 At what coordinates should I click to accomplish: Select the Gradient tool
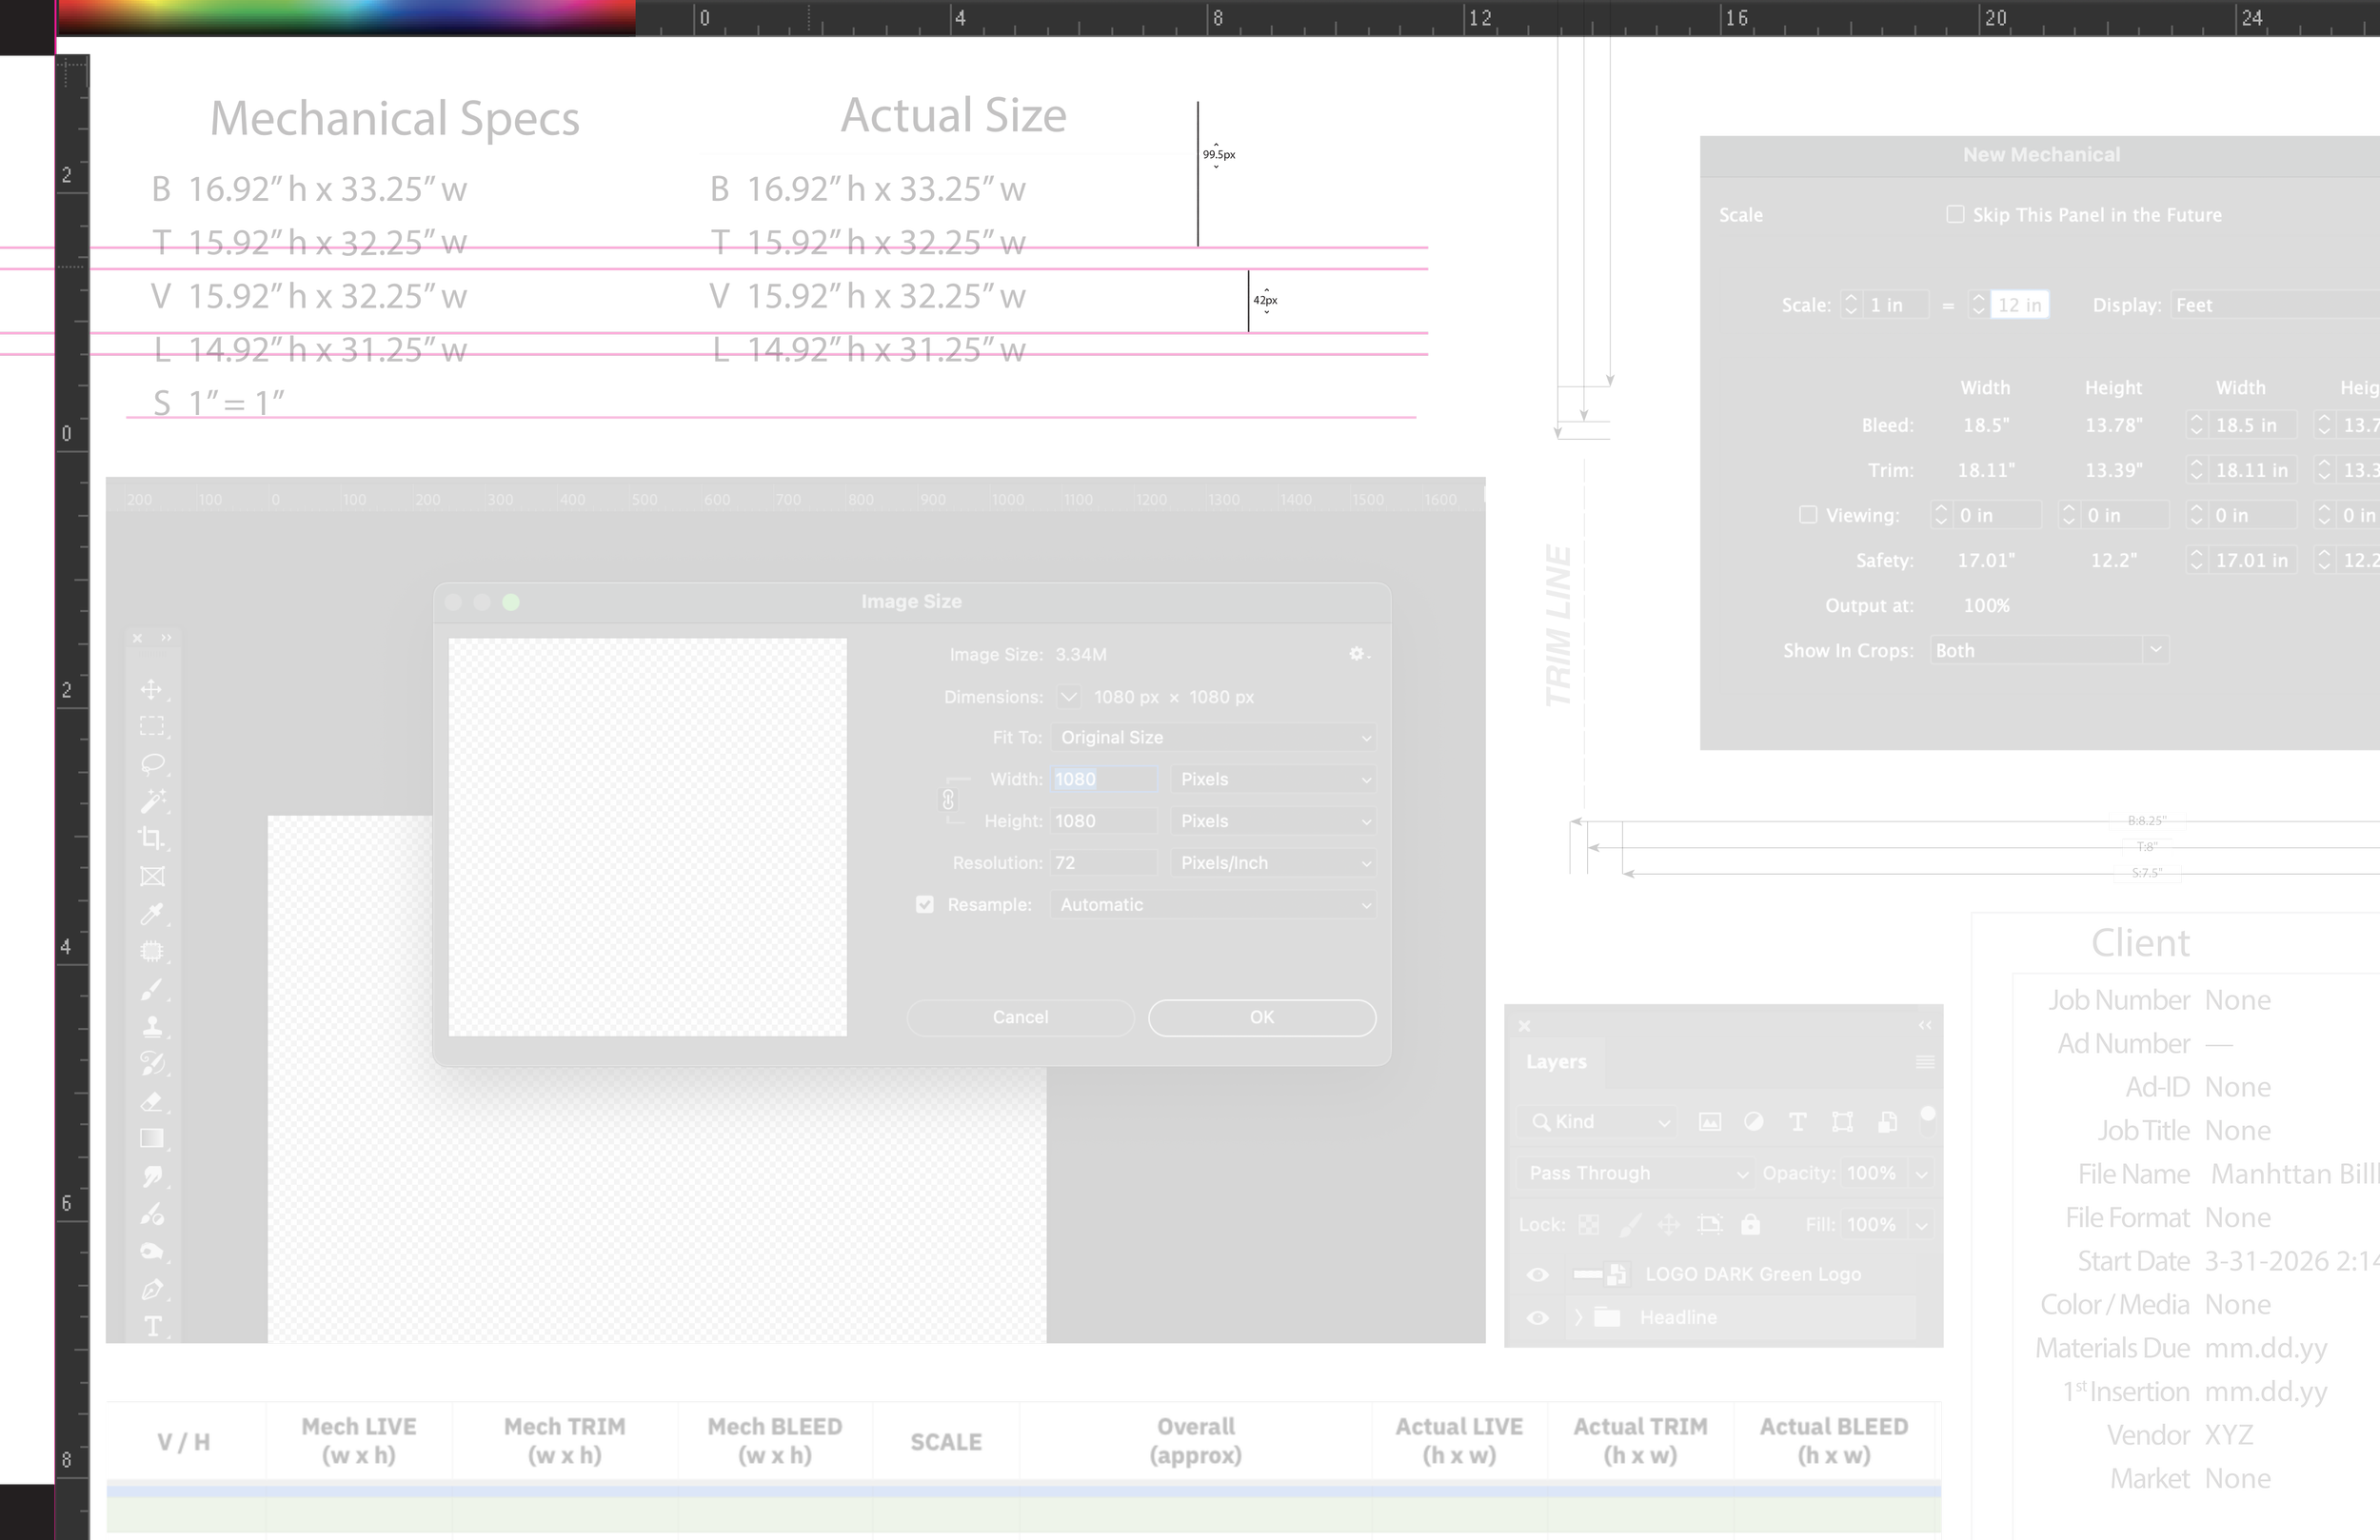coord(152,1138)
